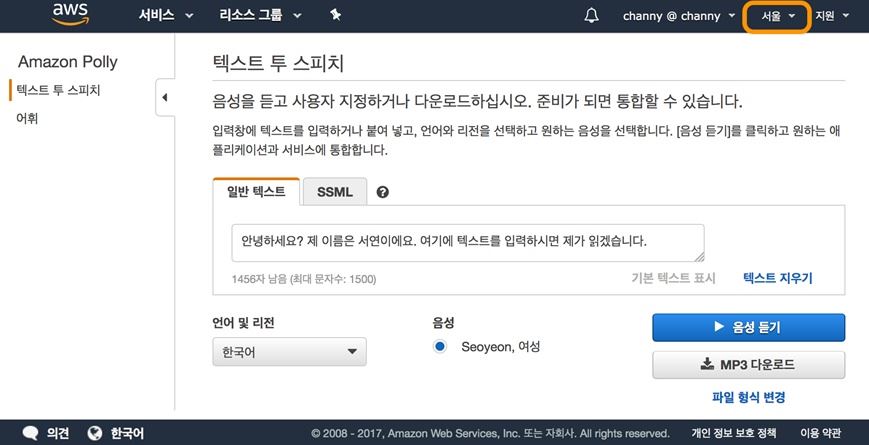The image size is (869, 445).
Task: Open 어휘 in the left sidebar
Action: (27, 118)
